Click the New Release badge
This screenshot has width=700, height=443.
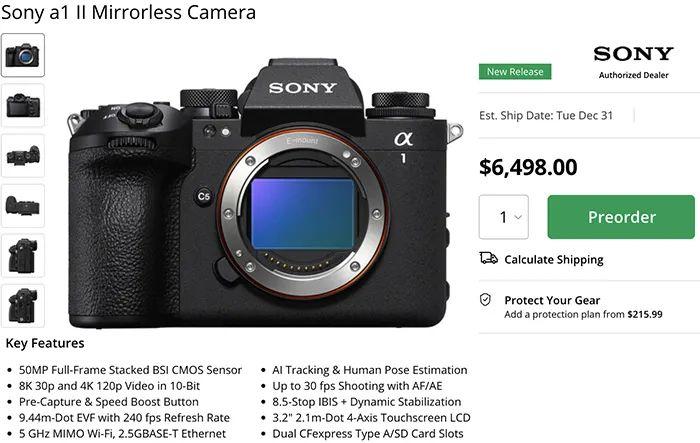tap(515, 72)
